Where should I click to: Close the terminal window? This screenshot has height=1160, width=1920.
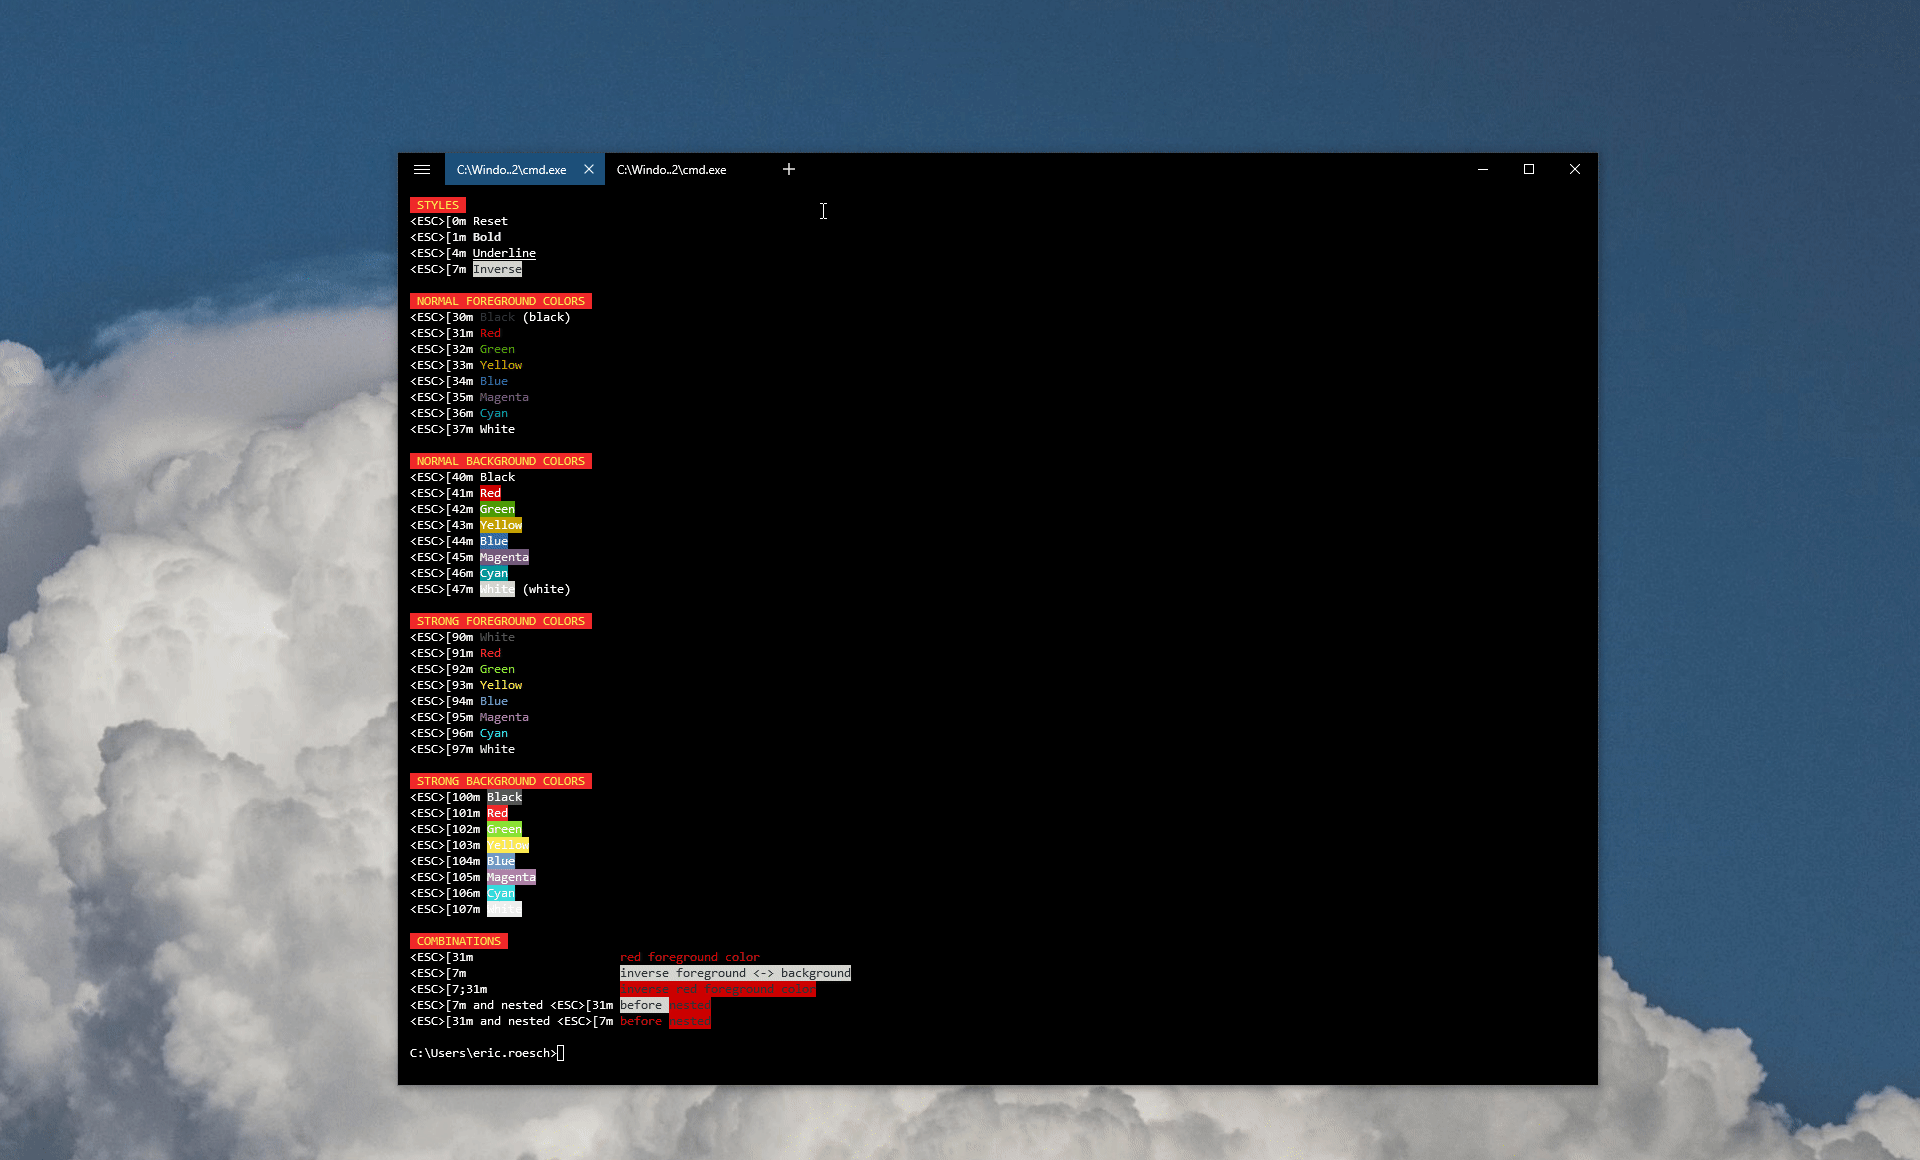(1575, 170)
